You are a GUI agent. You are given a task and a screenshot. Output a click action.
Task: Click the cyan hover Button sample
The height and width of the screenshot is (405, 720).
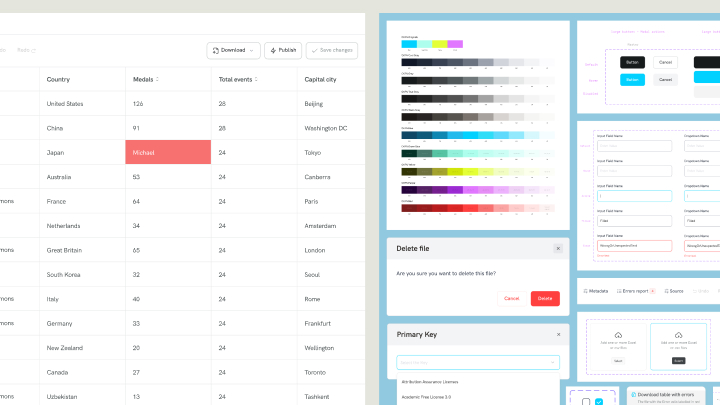(632, 79)
